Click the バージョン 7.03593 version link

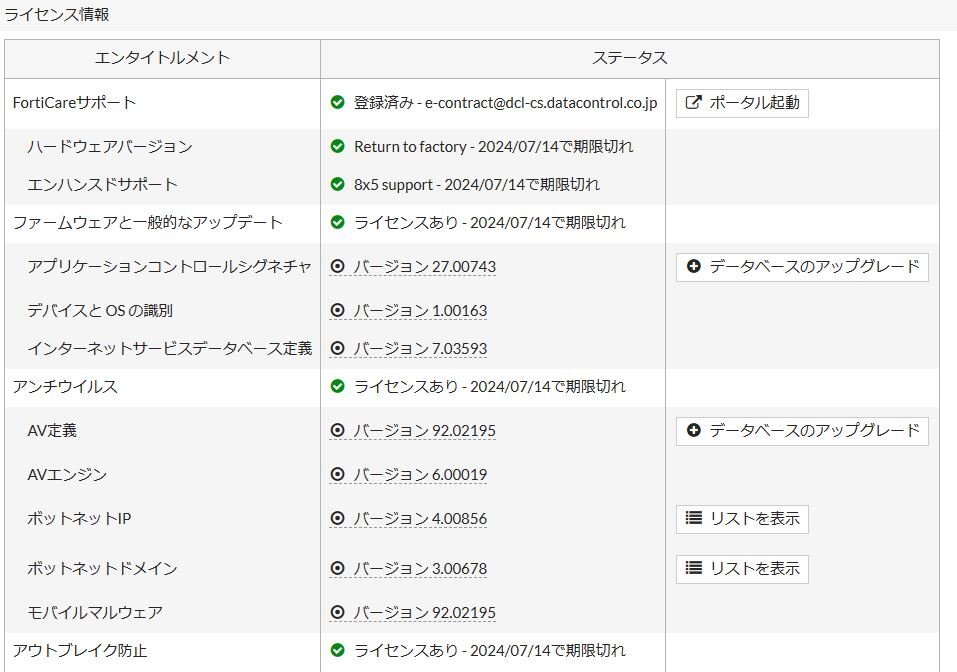(x=420, y=349)
